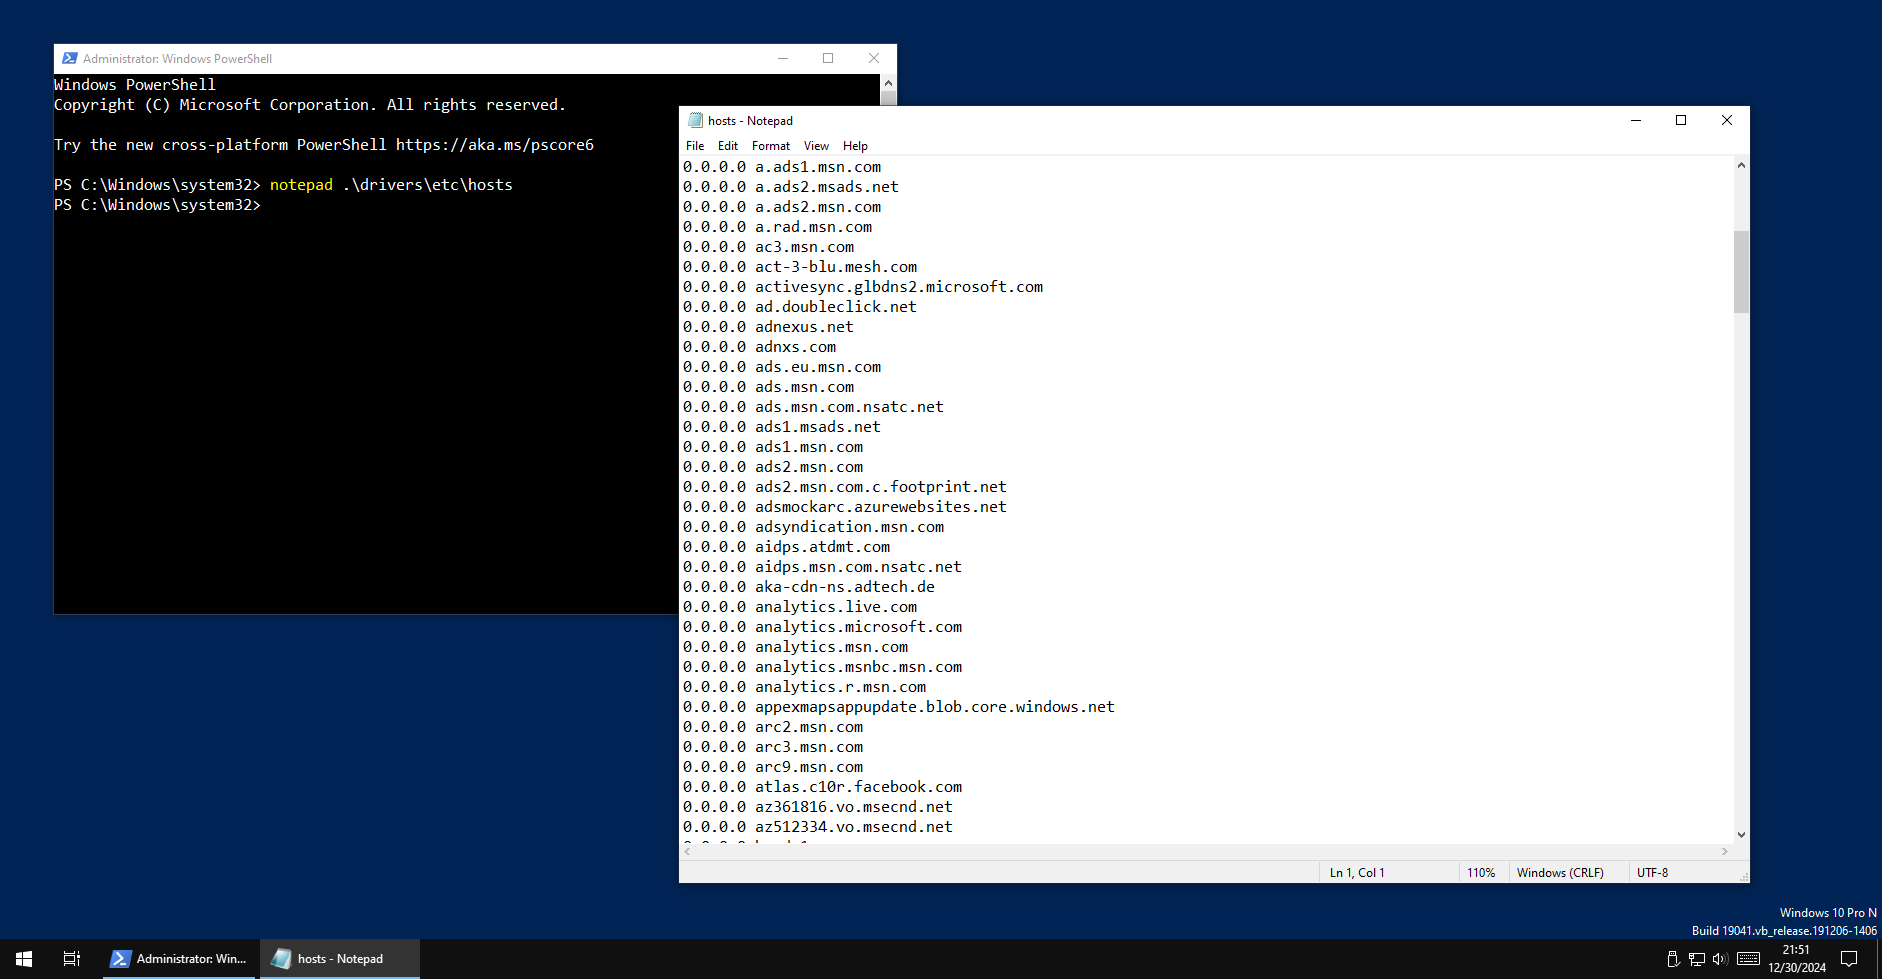Viewport: 1882px width, 979px height.
Task: Click the line adsyndication.msn.com
Action: (813, 527)
